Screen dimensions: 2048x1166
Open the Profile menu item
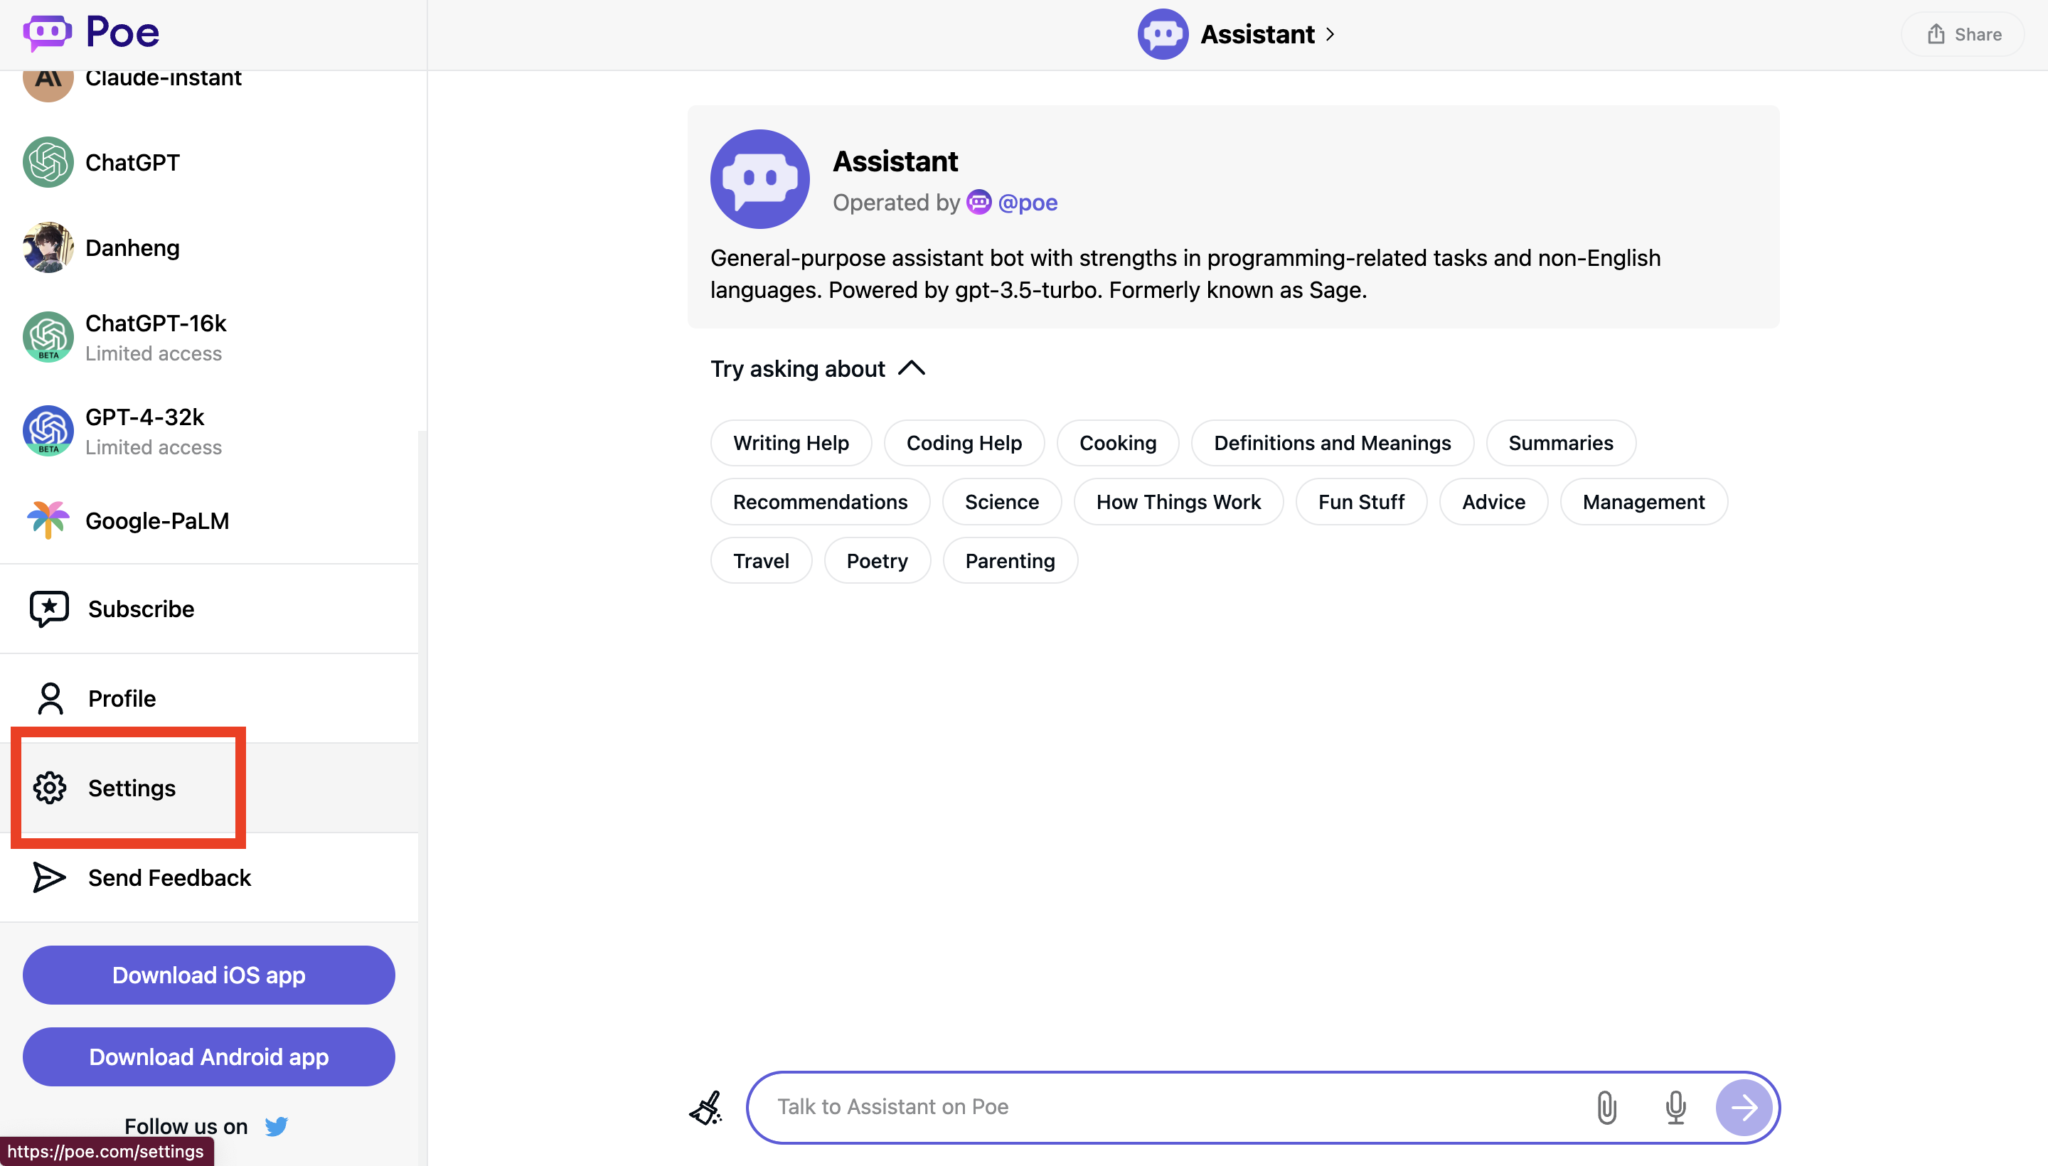click(121, 698)
